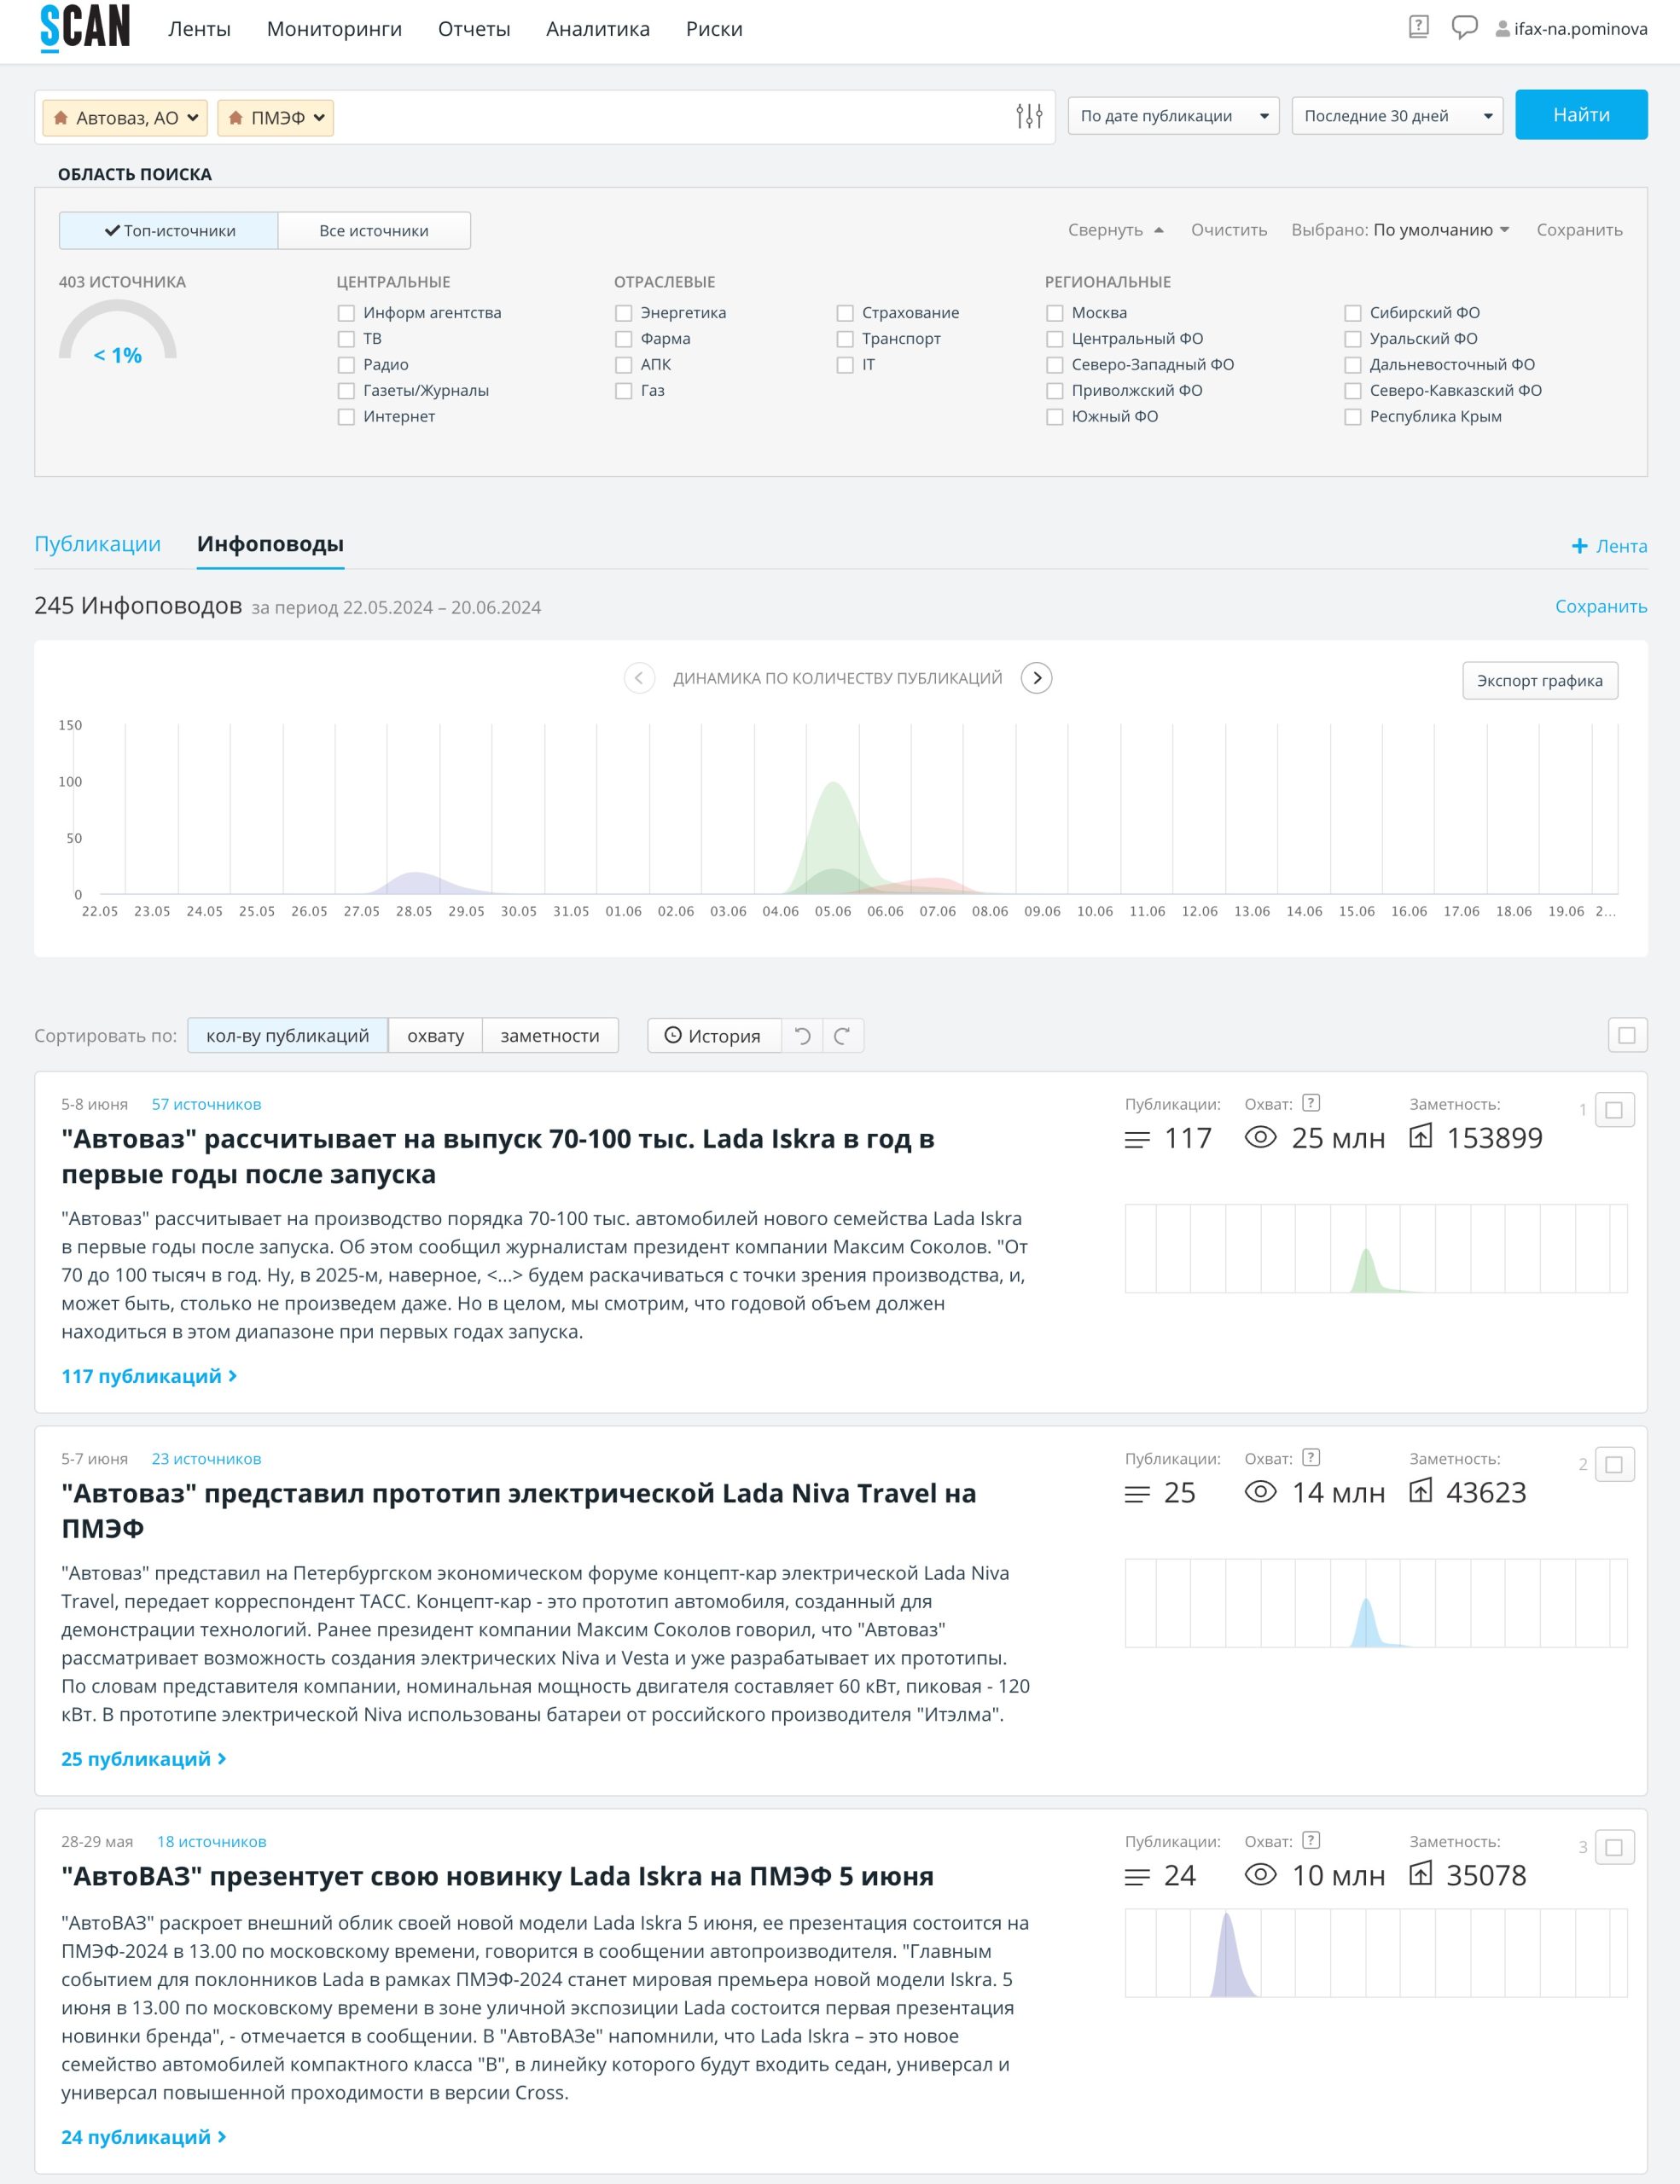Click the Охват help icon in third card

[x=1311, y=1841]
